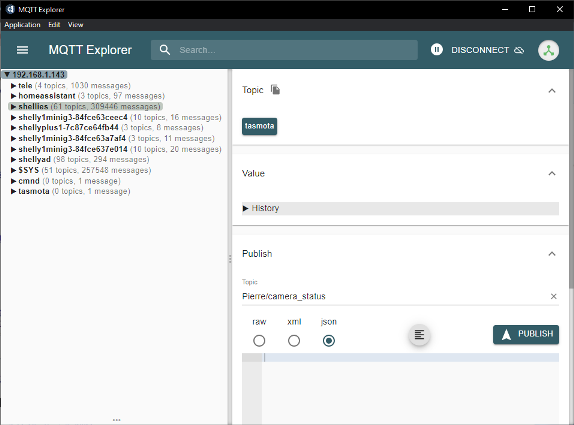The height and width of the screenshot is (425, 574).
Task: Click the right panel vertical scrollbar
Action: pyautogui.click(x=571, y=179)
